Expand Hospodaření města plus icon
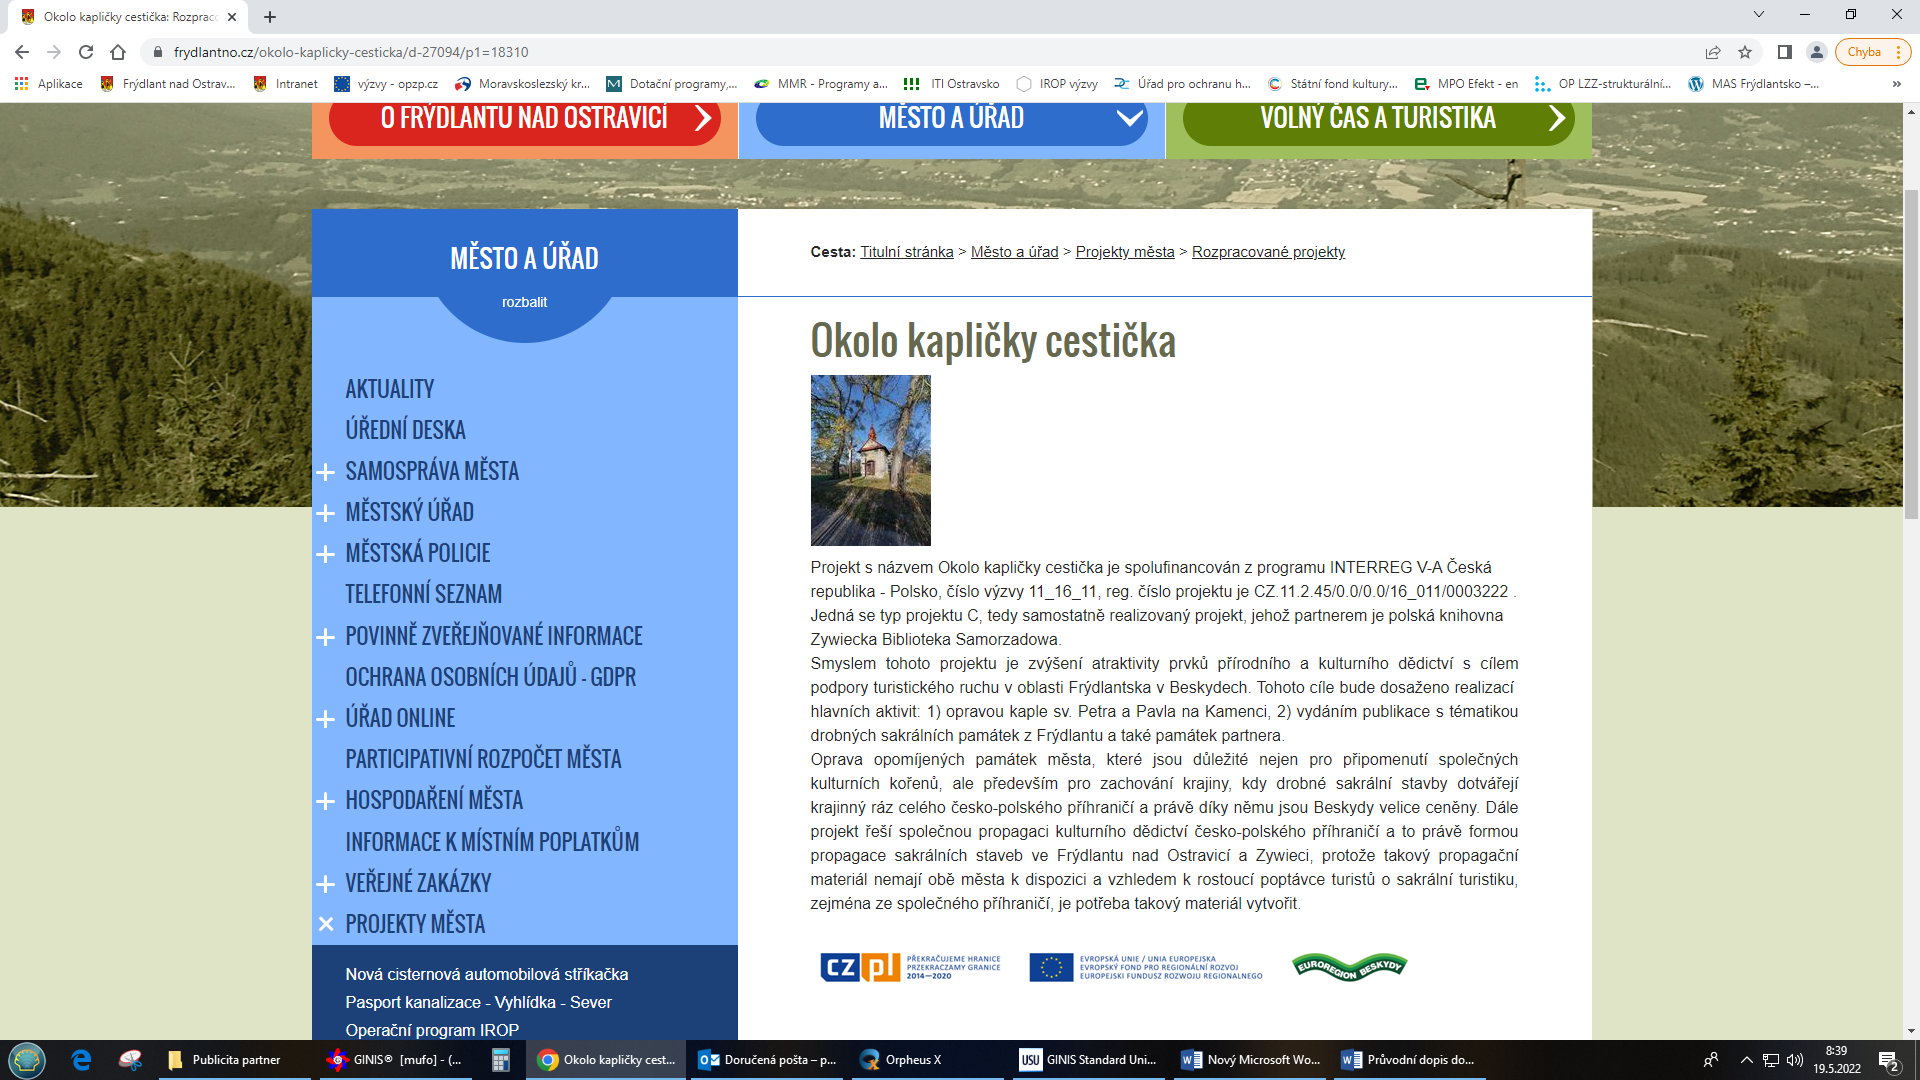The image size is (1920, 1080). tap(325, 801)
